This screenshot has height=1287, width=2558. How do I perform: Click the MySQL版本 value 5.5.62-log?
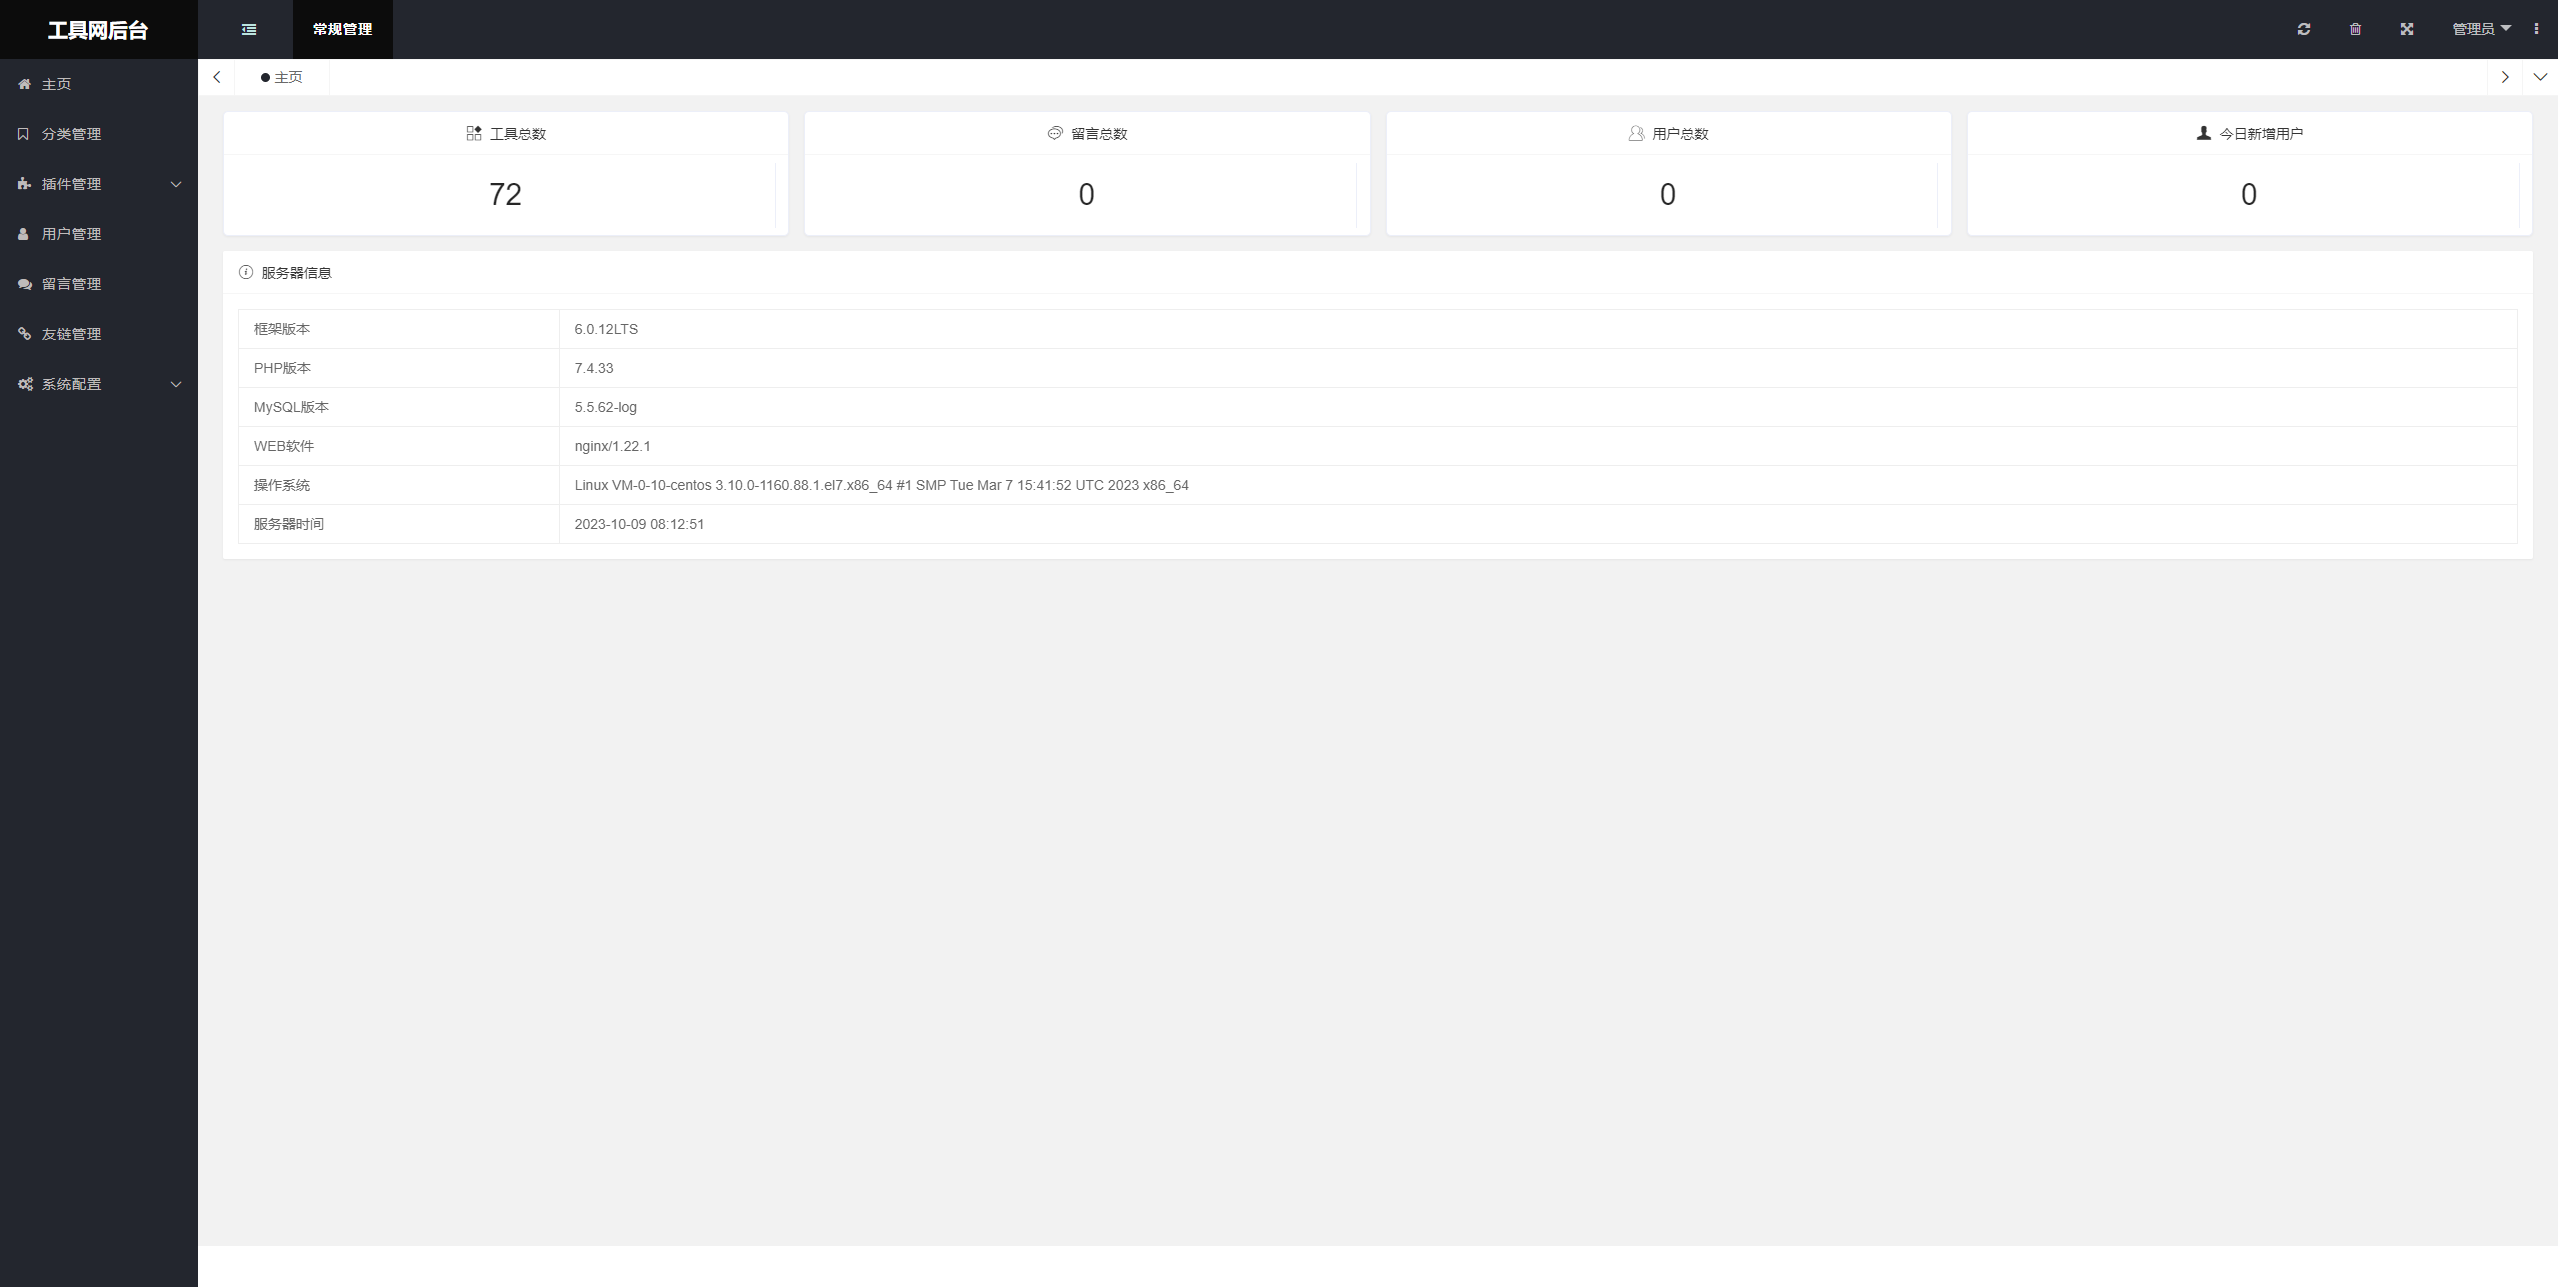tap(605, 407)
